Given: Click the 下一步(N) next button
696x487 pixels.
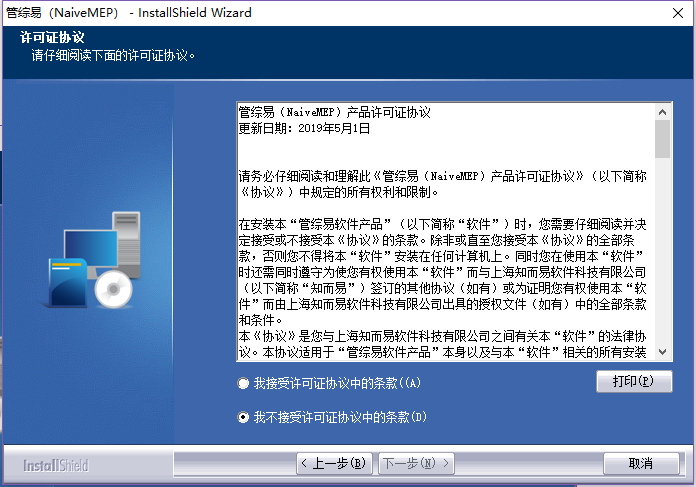Looking at the screenshot, I should pyautogui.click(x=416, y=463).
